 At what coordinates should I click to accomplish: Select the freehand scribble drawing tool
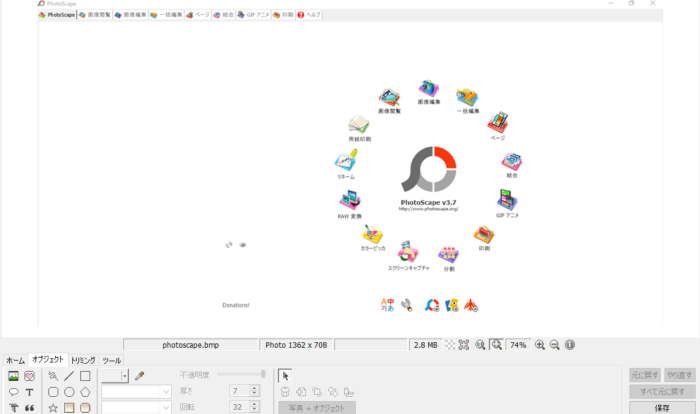53,376
